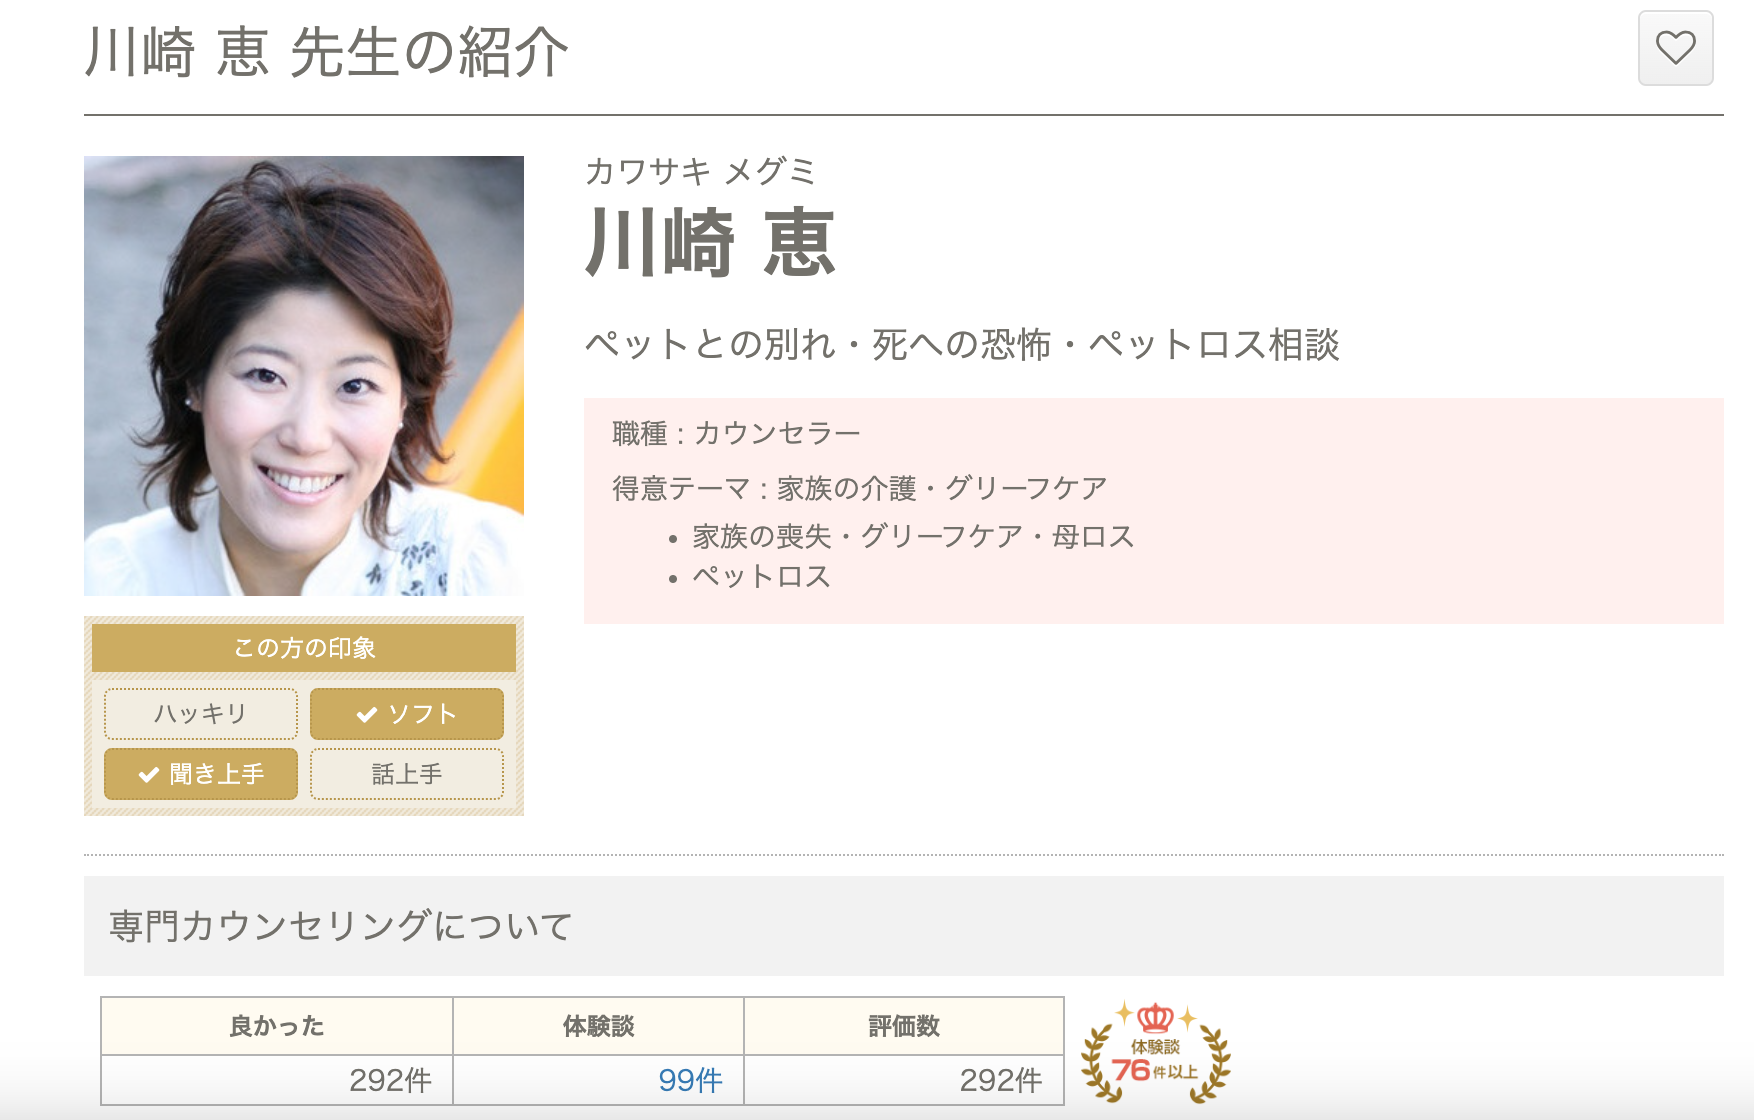Screen dimensions: 1754x1120
Task: Open the 99件 testimonials link
Action: click(690, 1080)
